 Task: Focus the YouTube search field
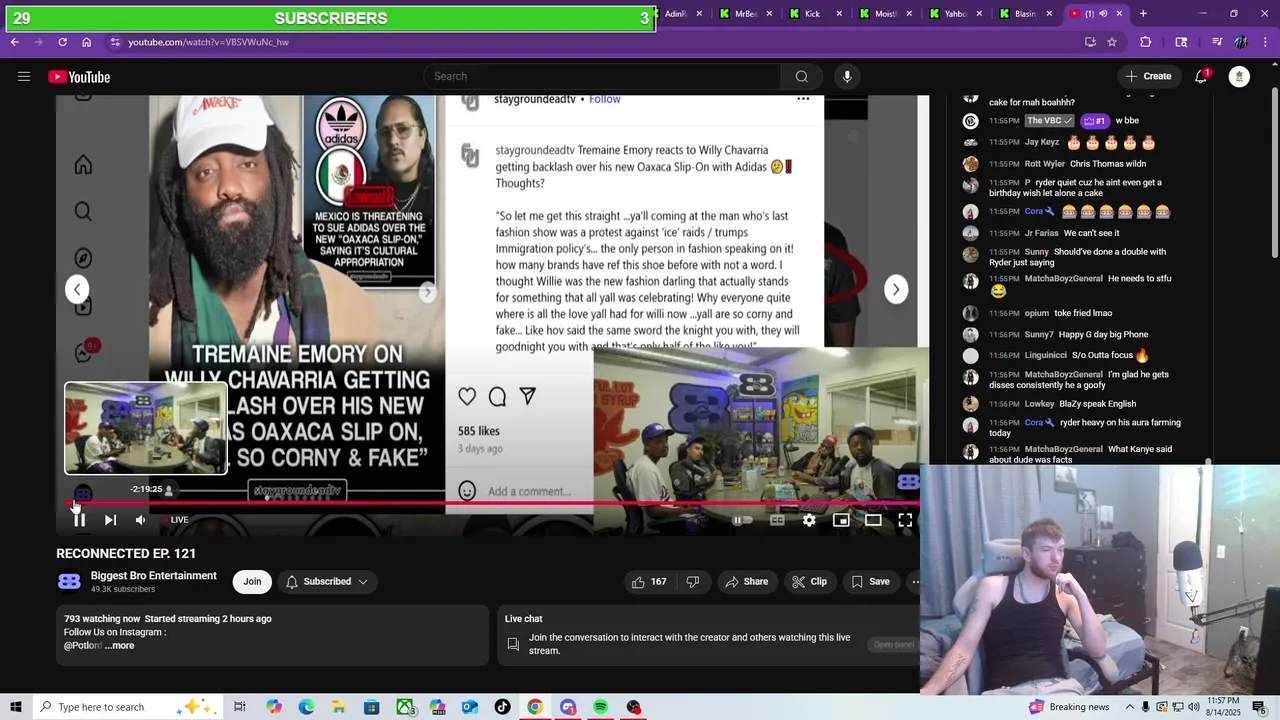point(603,77)
